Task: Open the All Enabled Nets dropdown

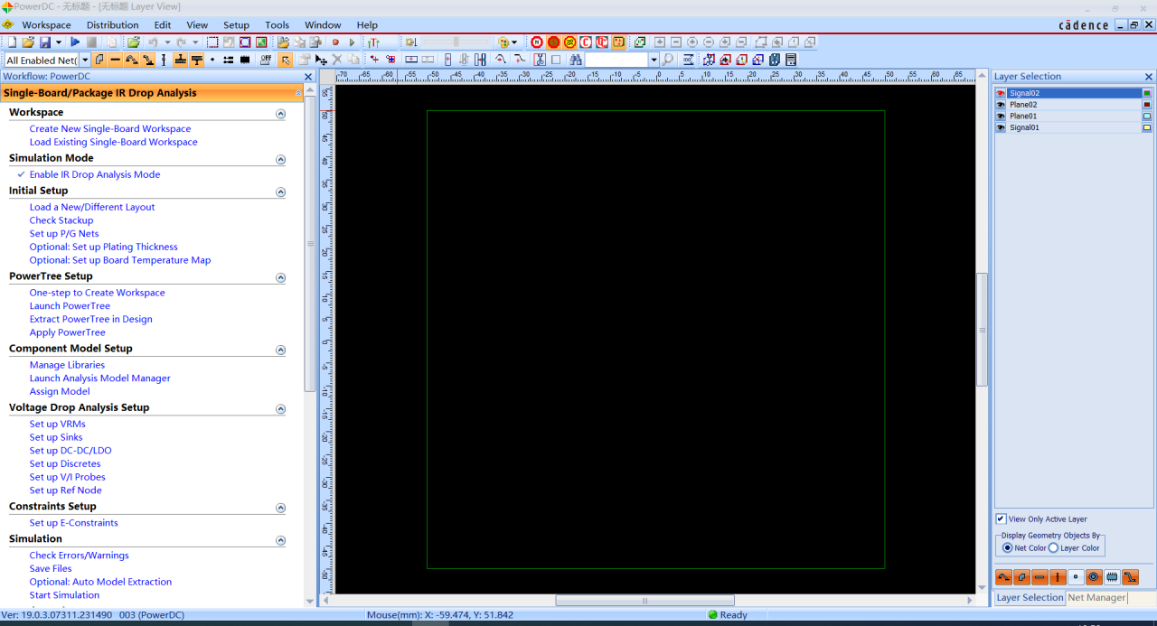Action: click(x=85, y=60)
